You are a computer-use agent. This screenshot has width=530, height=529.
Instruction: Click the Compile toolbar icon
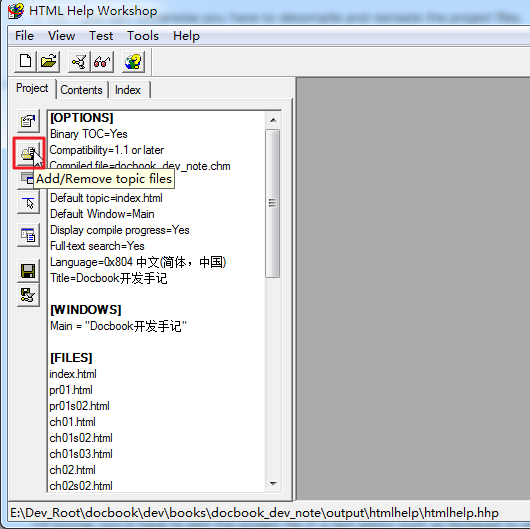point(79,62)
